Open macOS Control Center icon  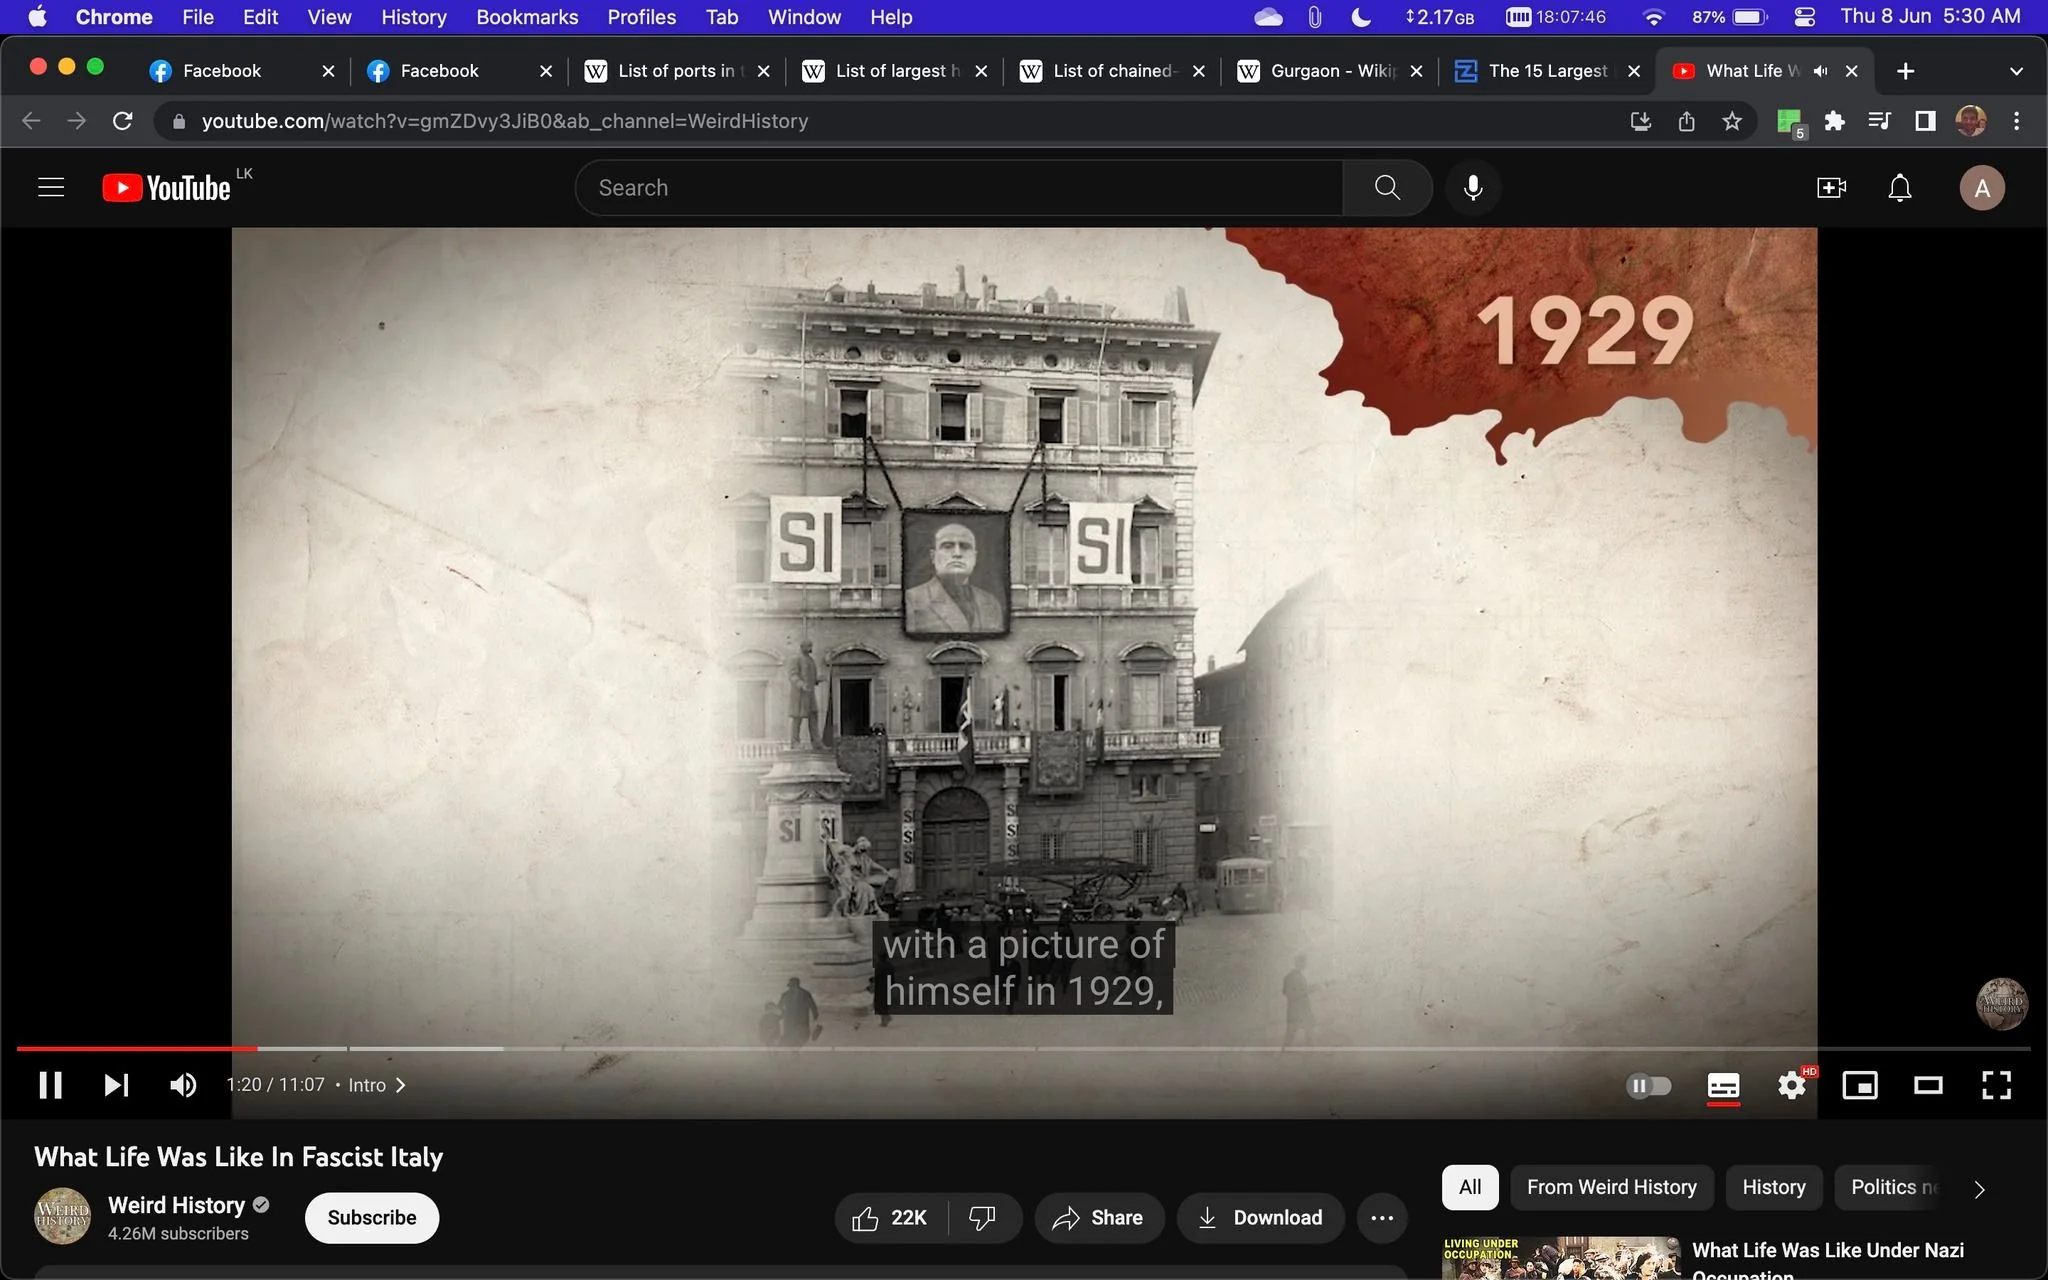1804,17
